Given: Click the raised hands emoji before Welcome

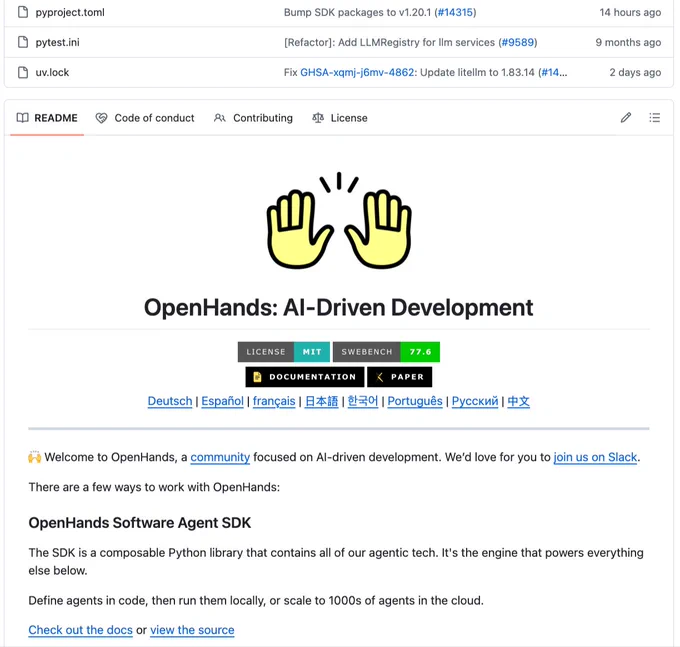Looking at the screenshot, I should point(34,457).
